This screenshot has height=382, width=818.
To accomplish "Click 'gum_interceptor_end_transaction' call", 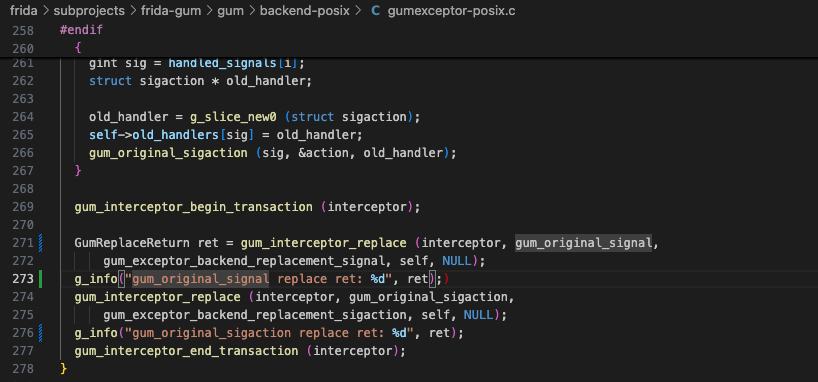I will tap(186, 351).
